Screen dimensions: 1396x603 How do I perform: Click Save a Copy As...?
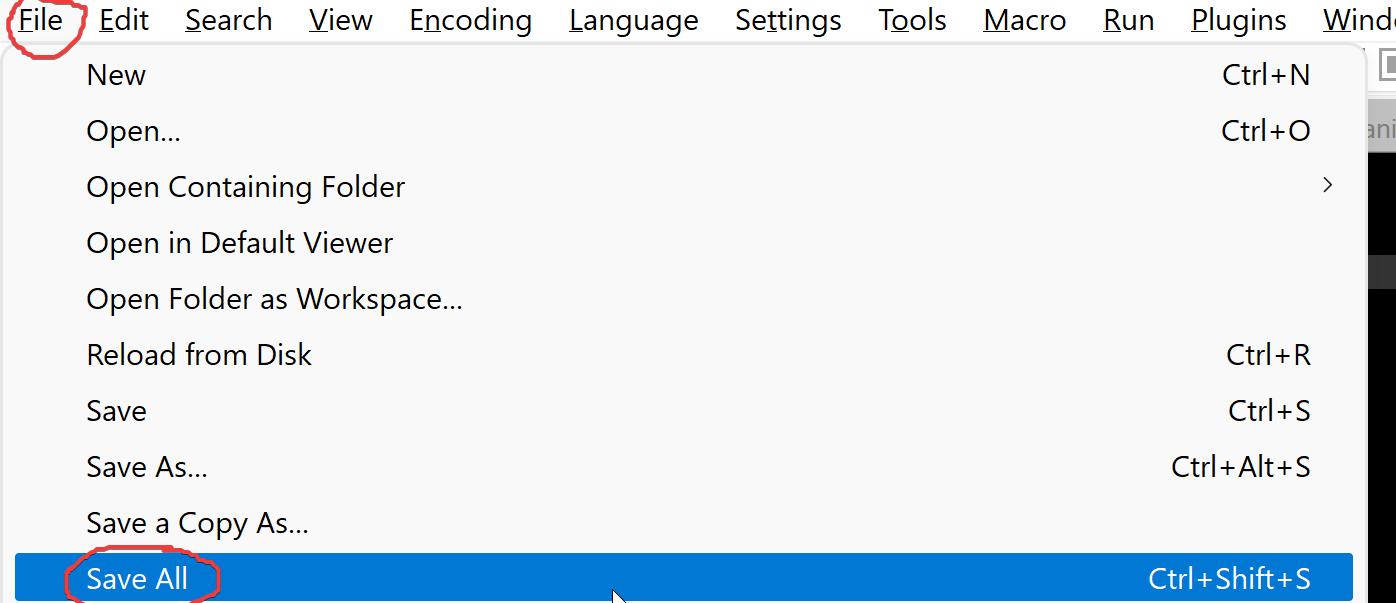click(197, 523)
